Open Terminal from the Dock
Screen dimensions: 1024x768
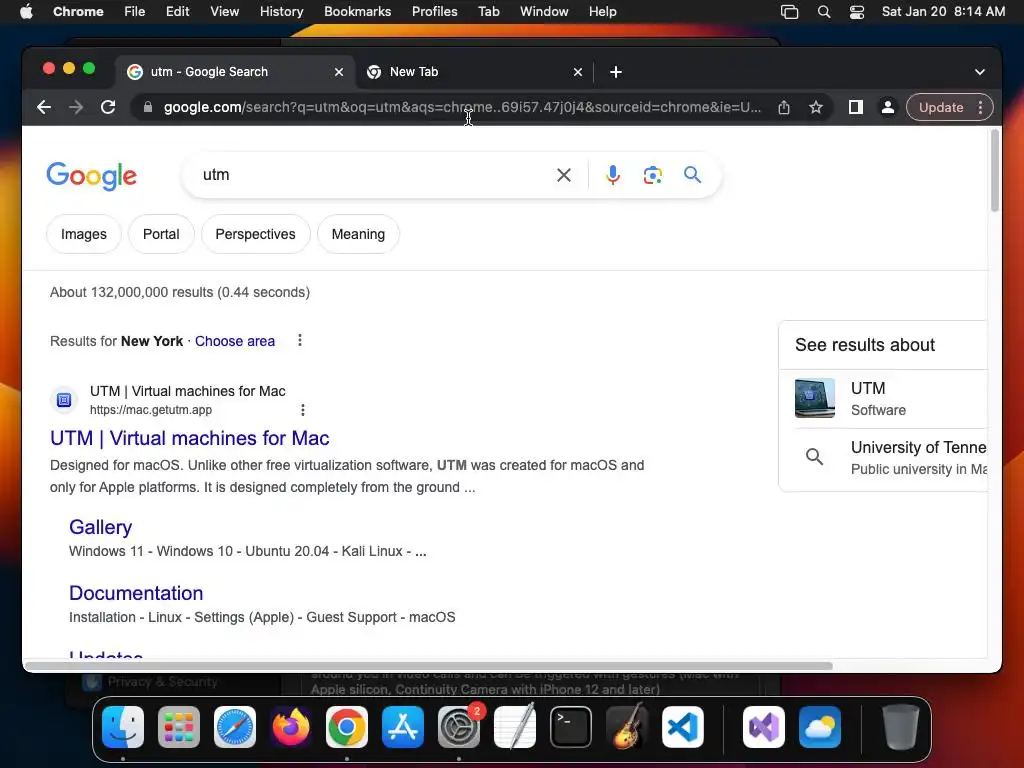(571, 727)
